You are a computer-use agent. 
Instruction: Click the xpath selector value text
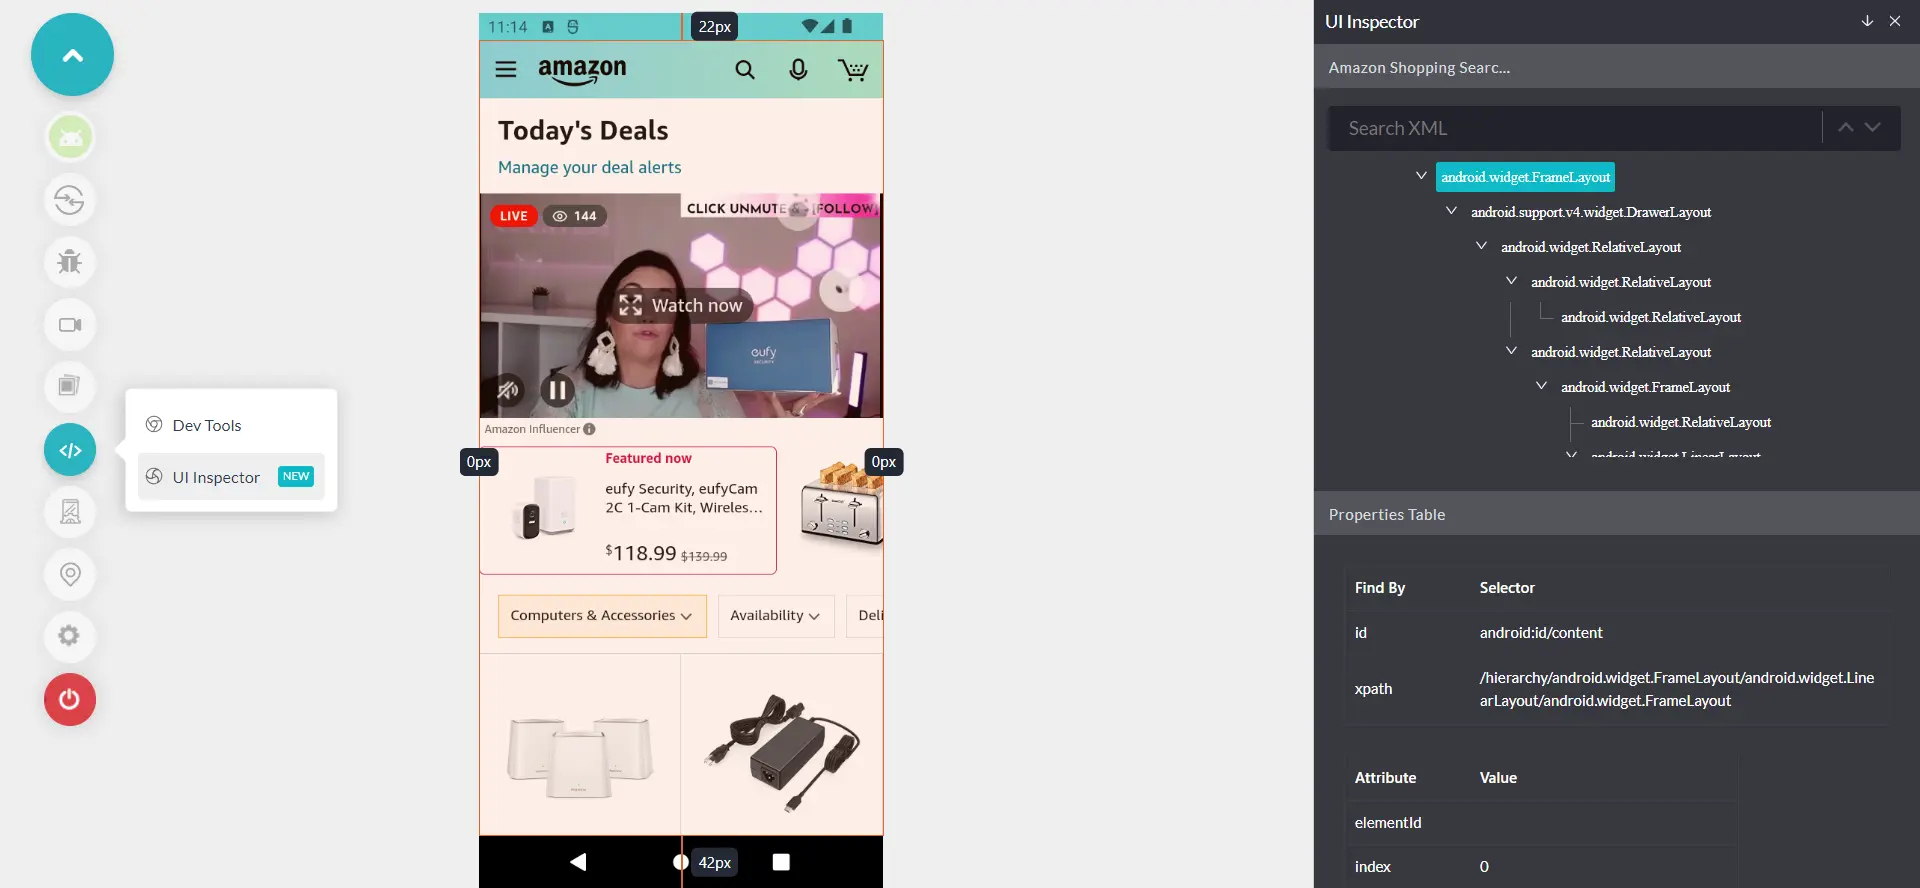1677,689
